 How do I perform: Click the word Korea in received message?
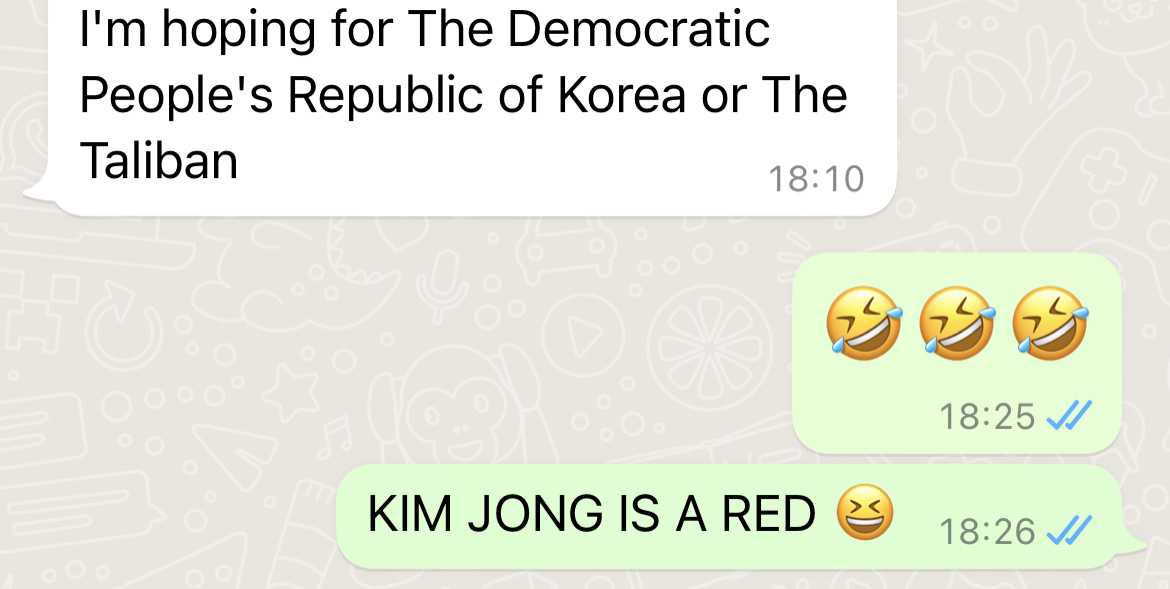[622, 96]
